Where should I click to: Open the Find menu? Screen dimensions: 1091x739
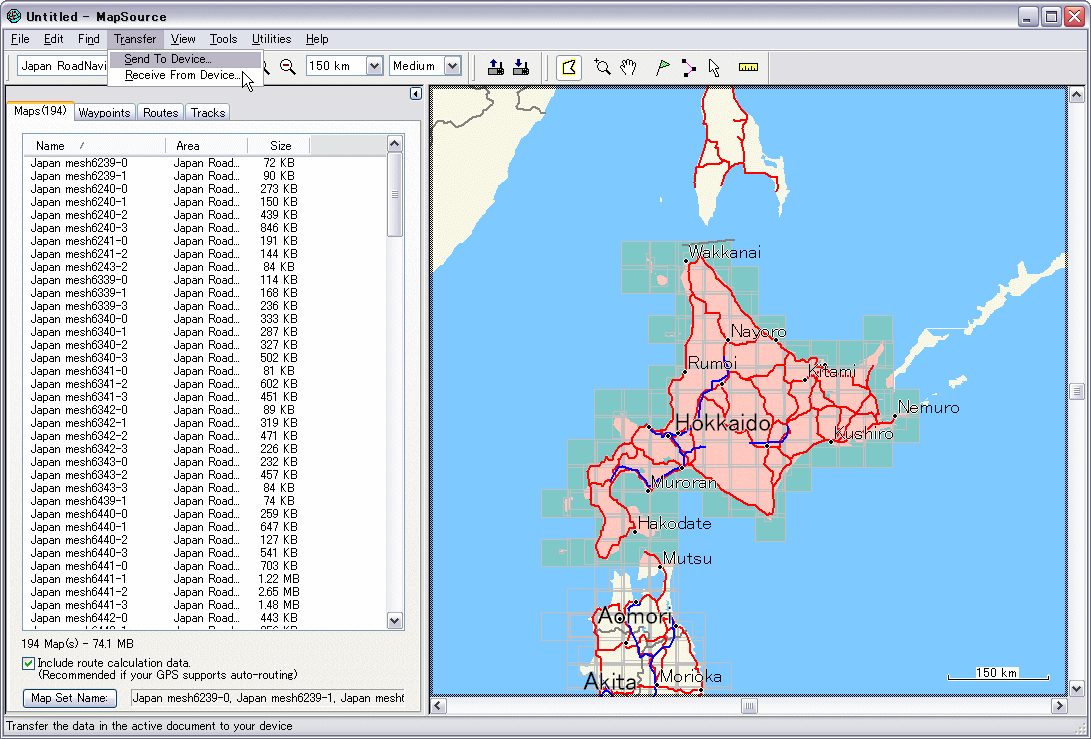pyautogui.click(x=88, y=39)
